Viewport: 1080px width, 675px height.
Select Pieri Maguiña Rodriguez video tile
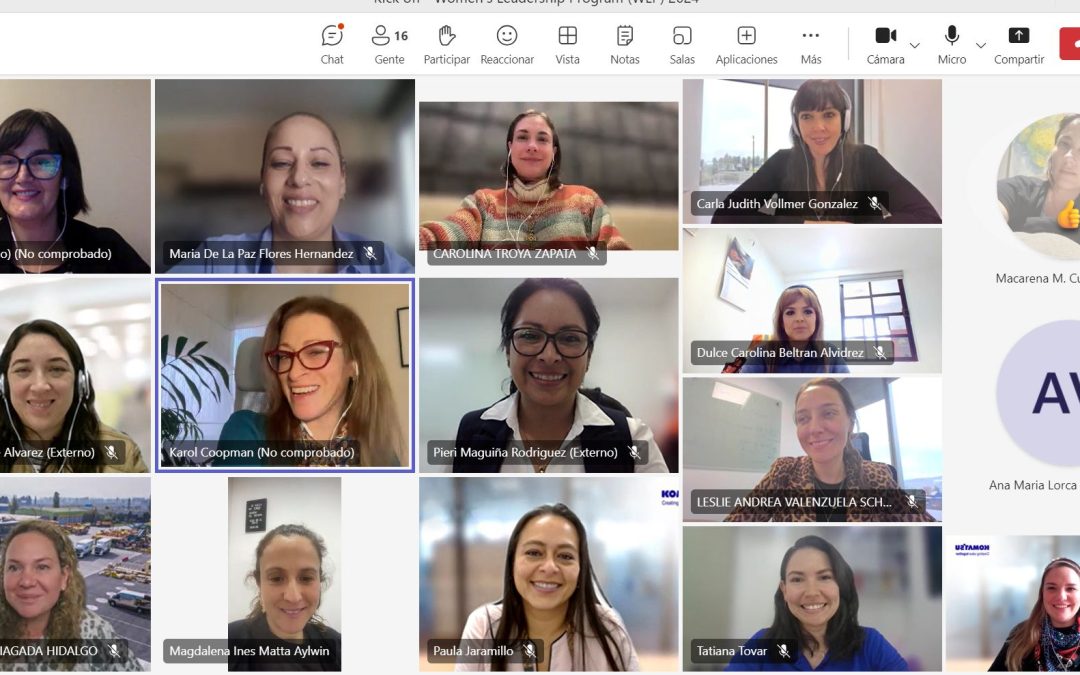549,375
